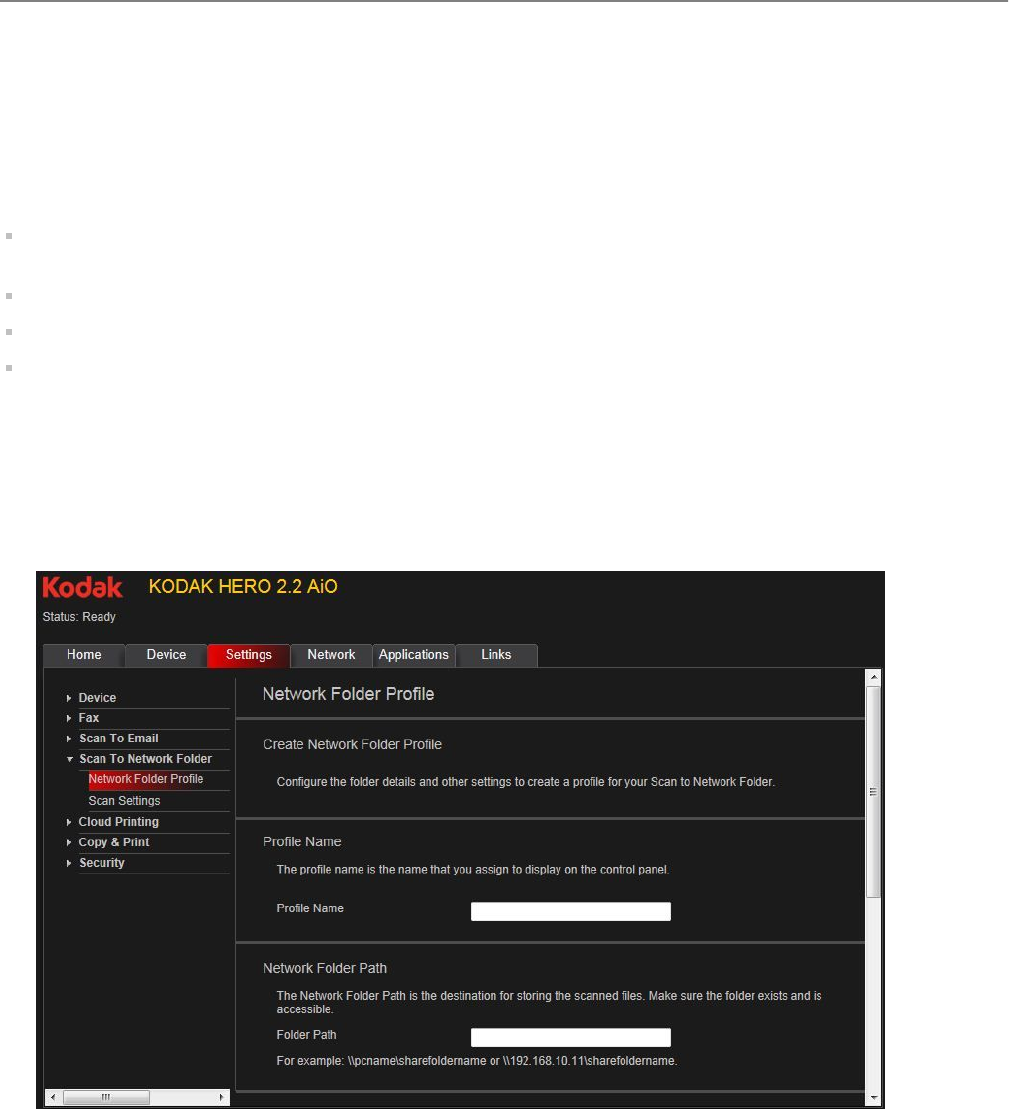Open the Copy & Print section
The image size is (1009, 1109).
pyautogui.click(x=113, y=842)
